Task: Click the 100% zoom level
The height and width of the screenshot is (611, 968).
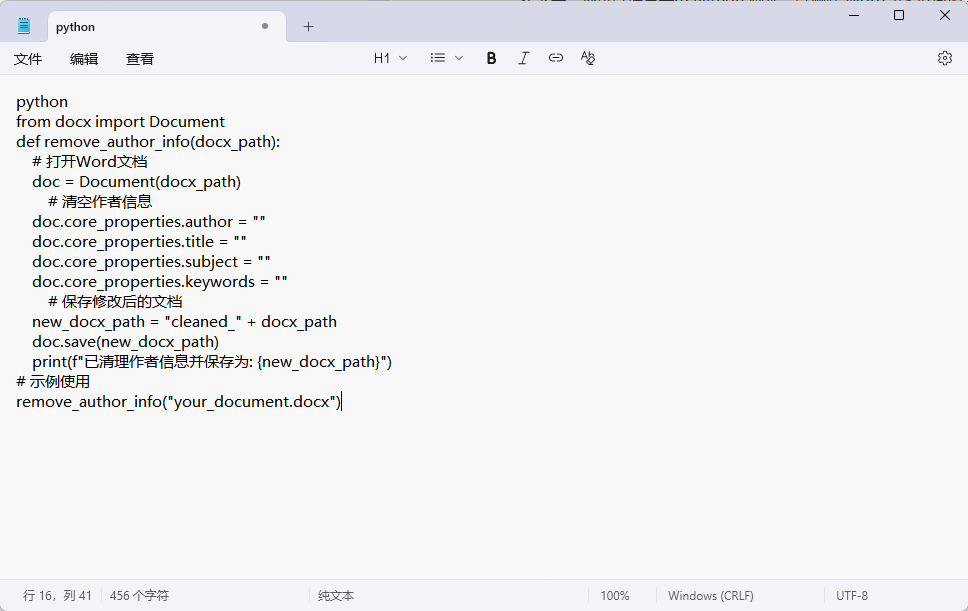Action: point(615,596)
